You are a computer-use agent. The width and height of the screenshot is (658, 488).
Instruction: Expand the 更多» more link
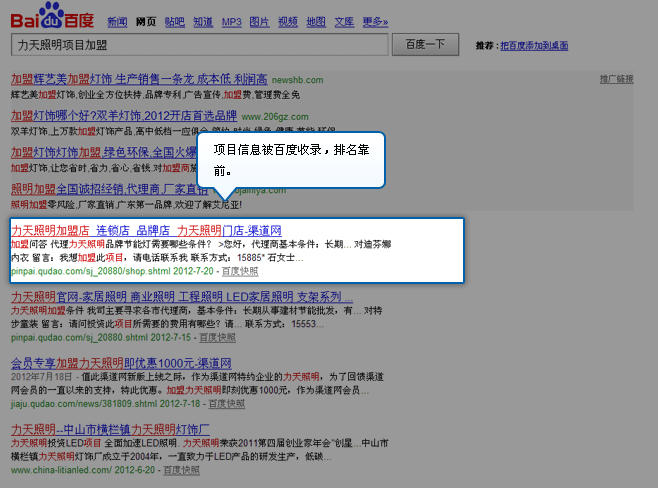click(x=375, y=22)
